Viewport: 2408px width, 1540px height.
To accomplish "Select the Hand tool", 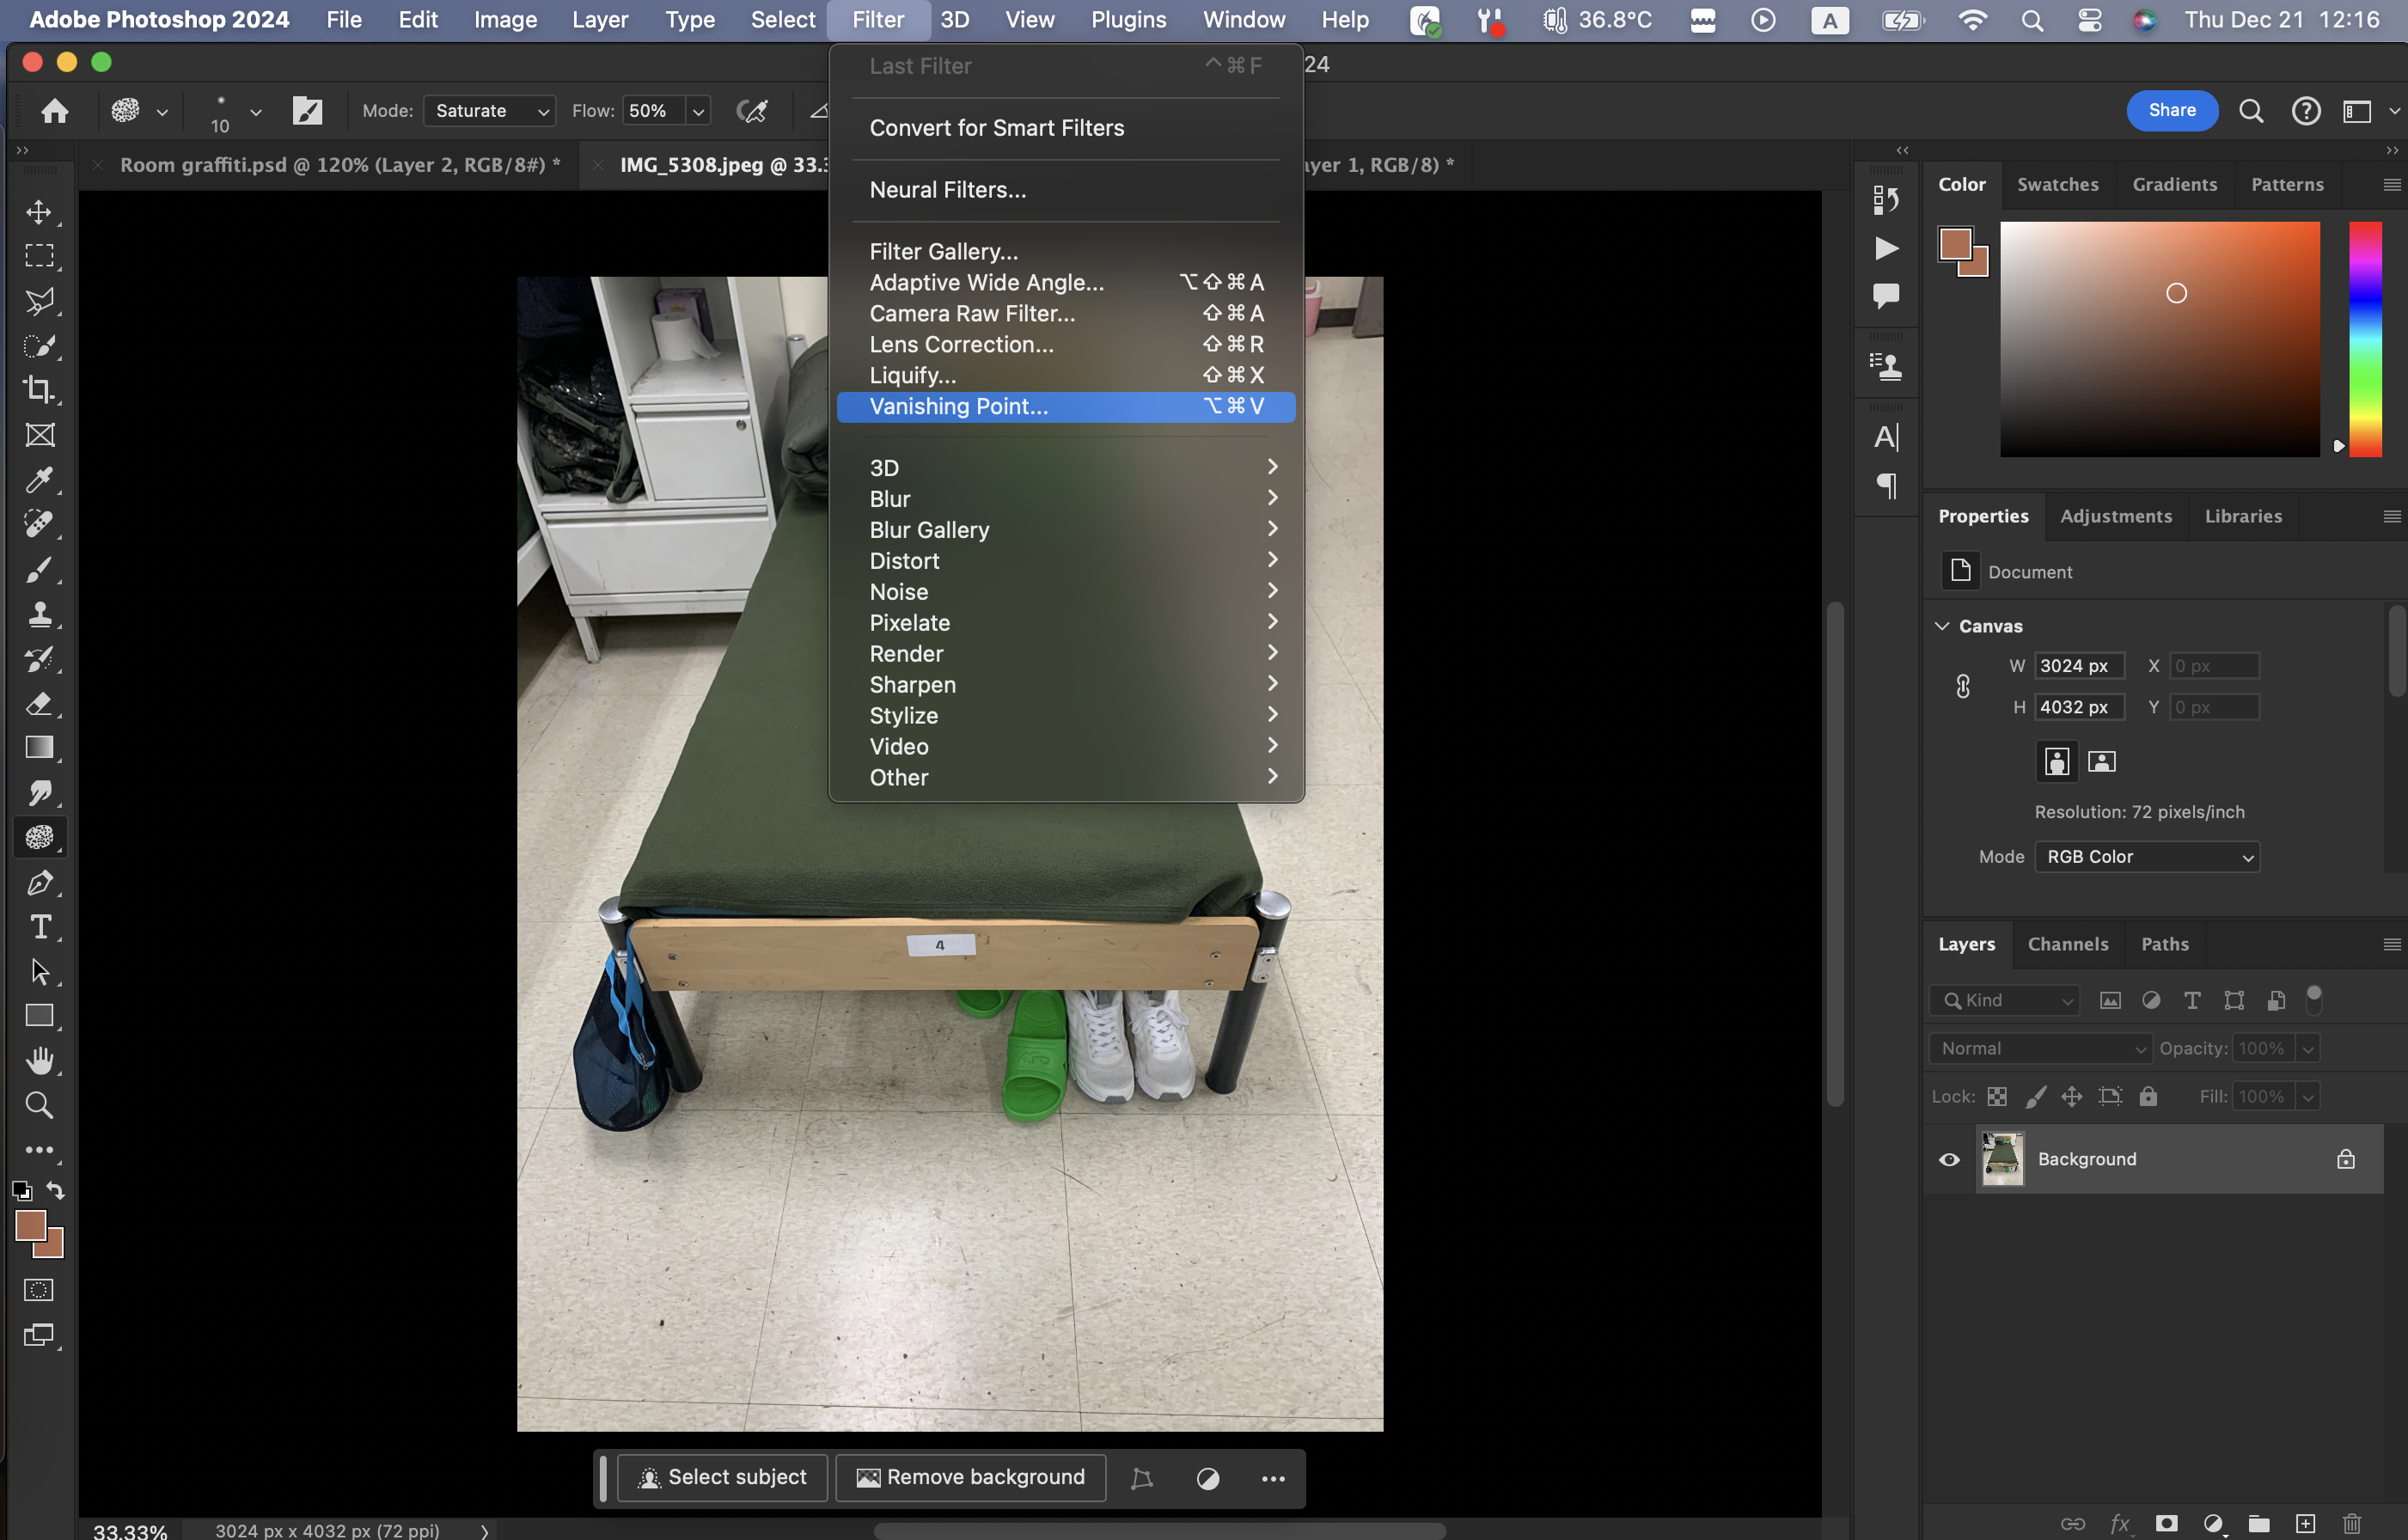I will (x=39, y=1060).
